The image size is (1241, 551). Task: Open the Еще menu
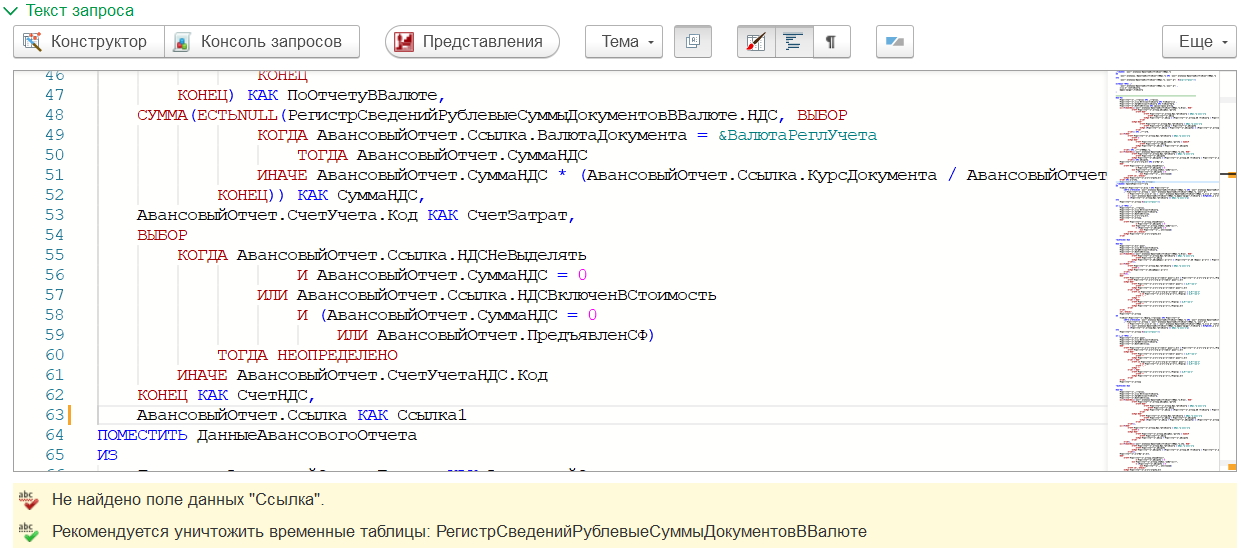pos(1199,42)
